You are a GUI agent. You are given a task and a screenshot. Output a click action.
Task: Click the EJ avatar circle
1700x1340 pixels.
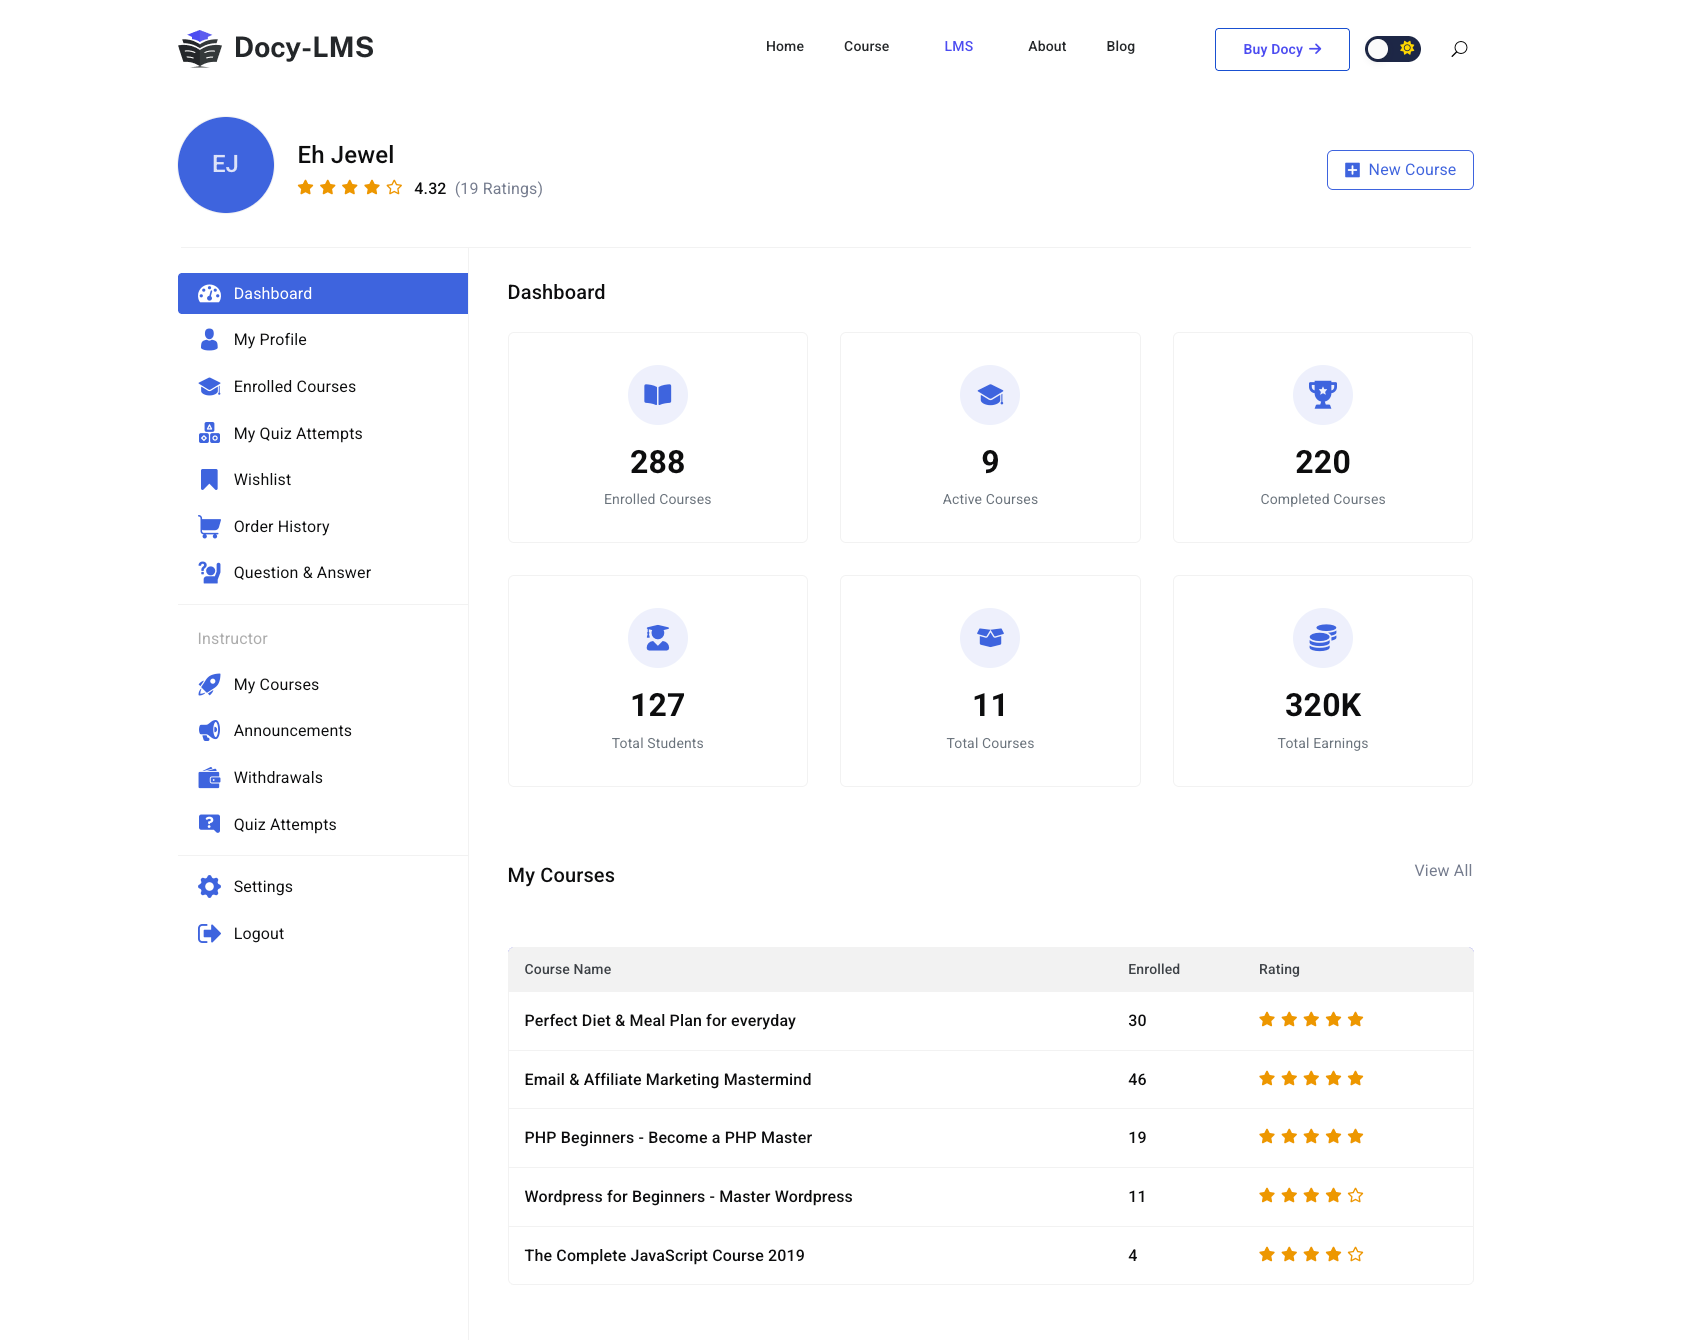click(226, 165)
